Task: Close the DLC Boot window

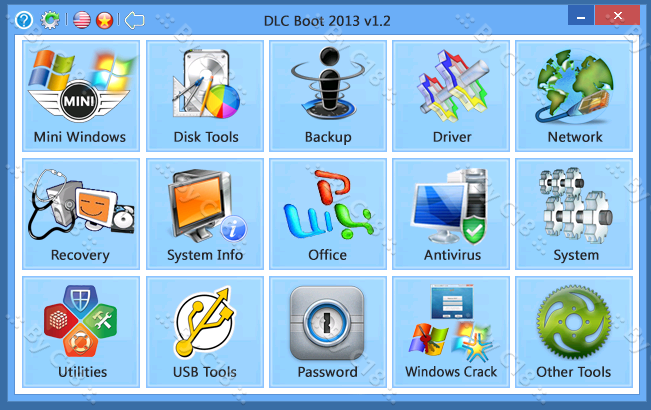Action: pos(617,16)
